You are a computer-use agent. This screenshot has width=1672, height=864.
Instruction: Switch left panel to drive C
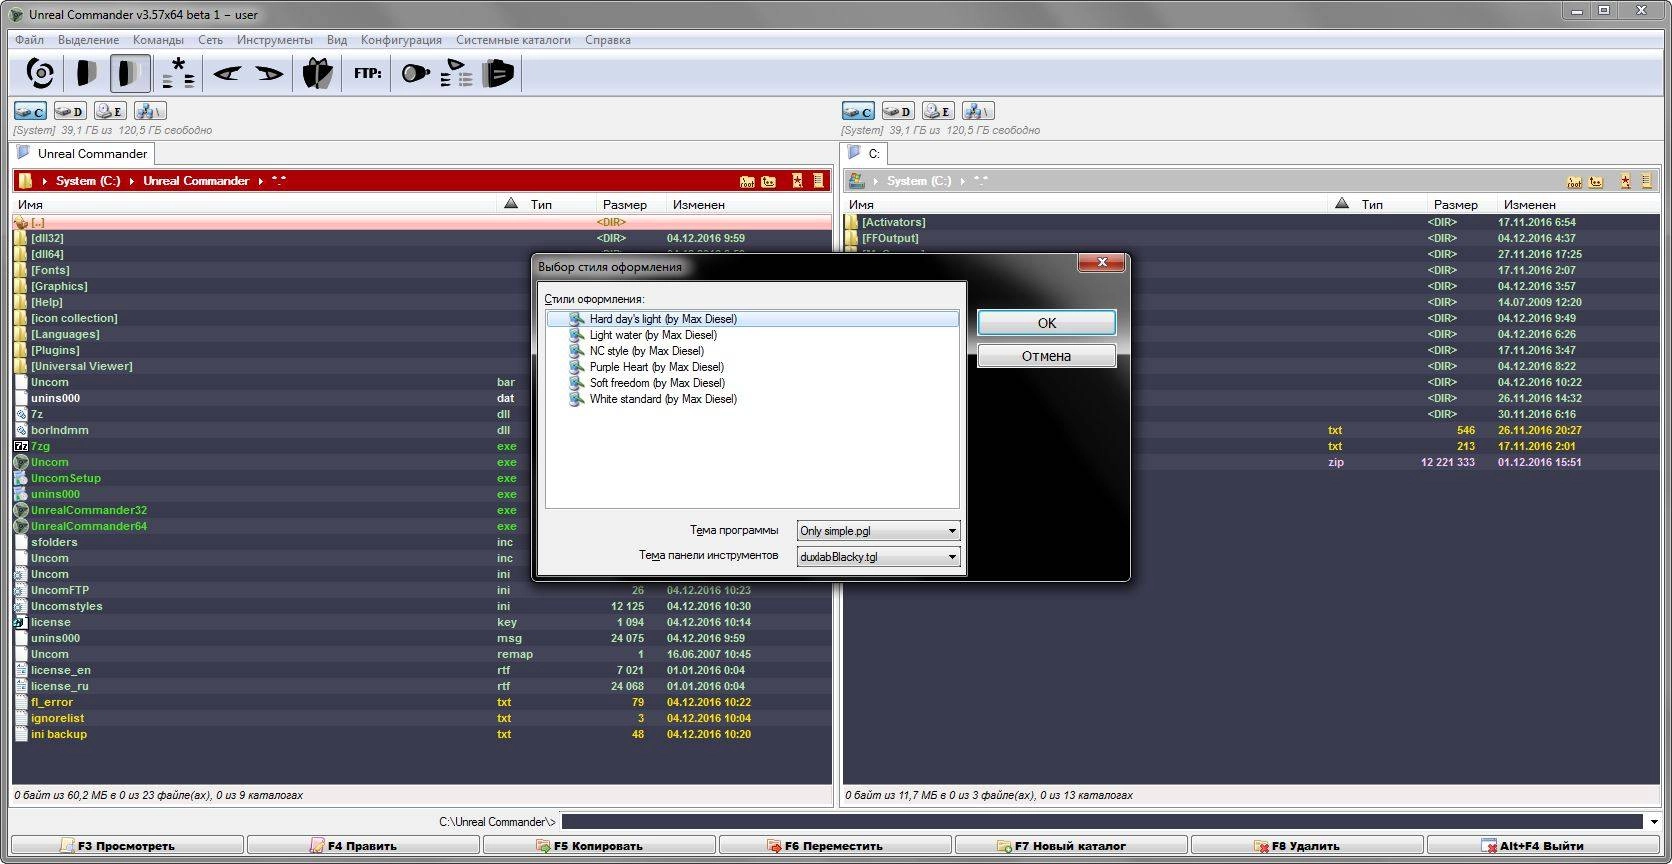click(30, 111)
